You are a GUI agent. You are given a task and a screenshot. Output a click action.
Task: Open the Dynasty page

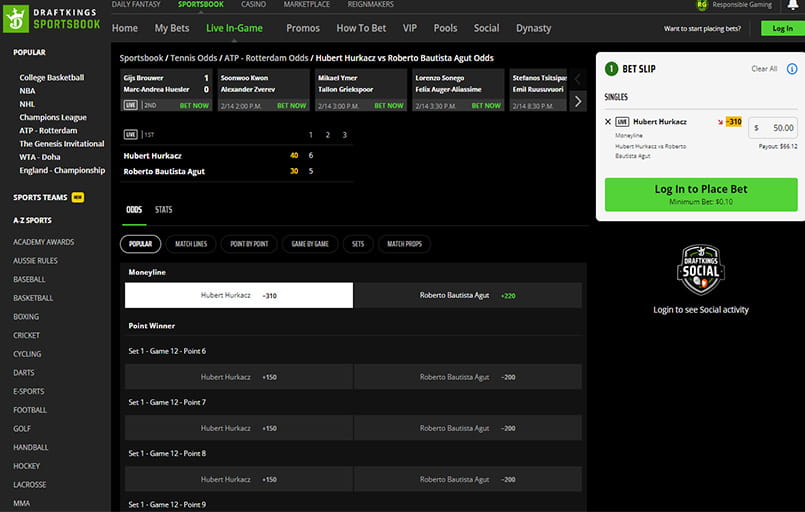(533, 28)
